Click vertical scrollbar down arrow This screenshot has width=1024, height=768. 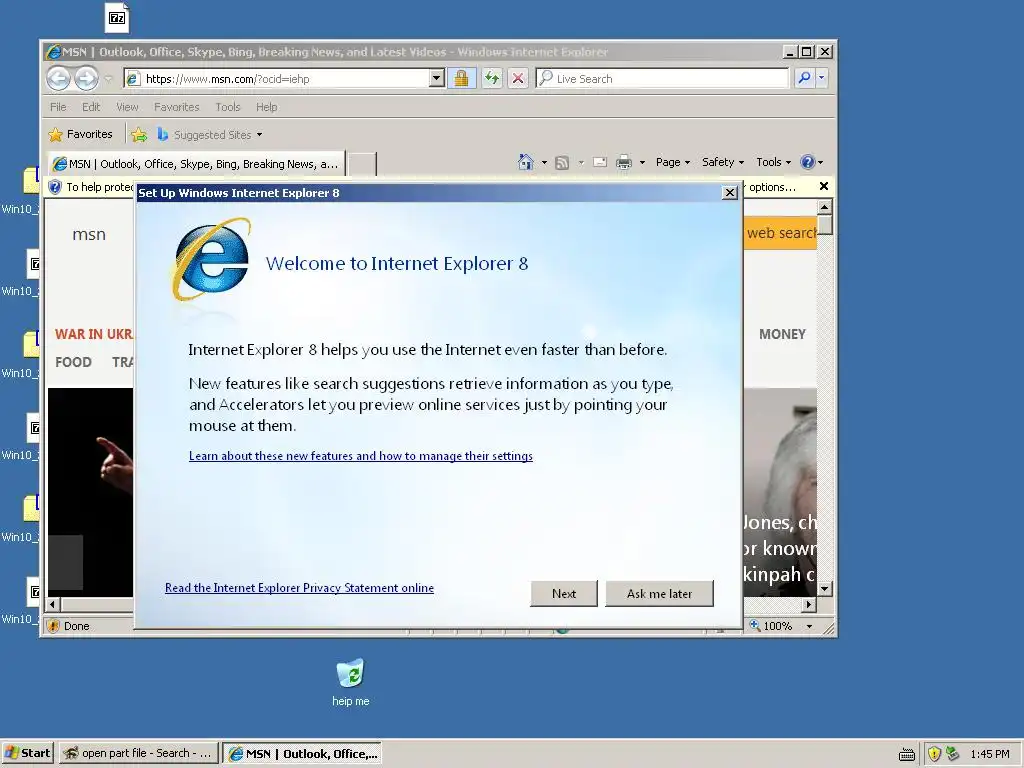coord(825,589)
